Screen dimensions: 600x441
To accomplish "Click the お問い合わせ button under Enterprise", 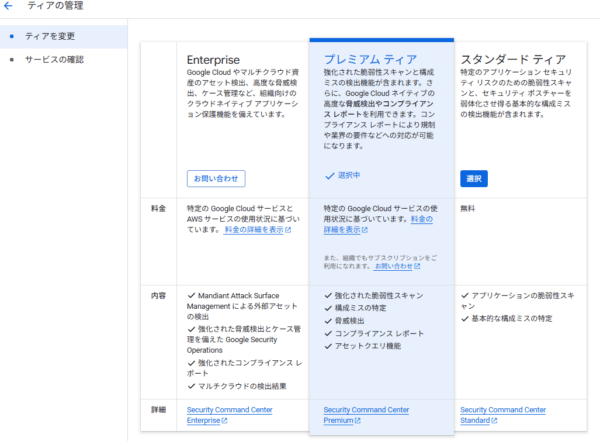I will pos(216,179).
